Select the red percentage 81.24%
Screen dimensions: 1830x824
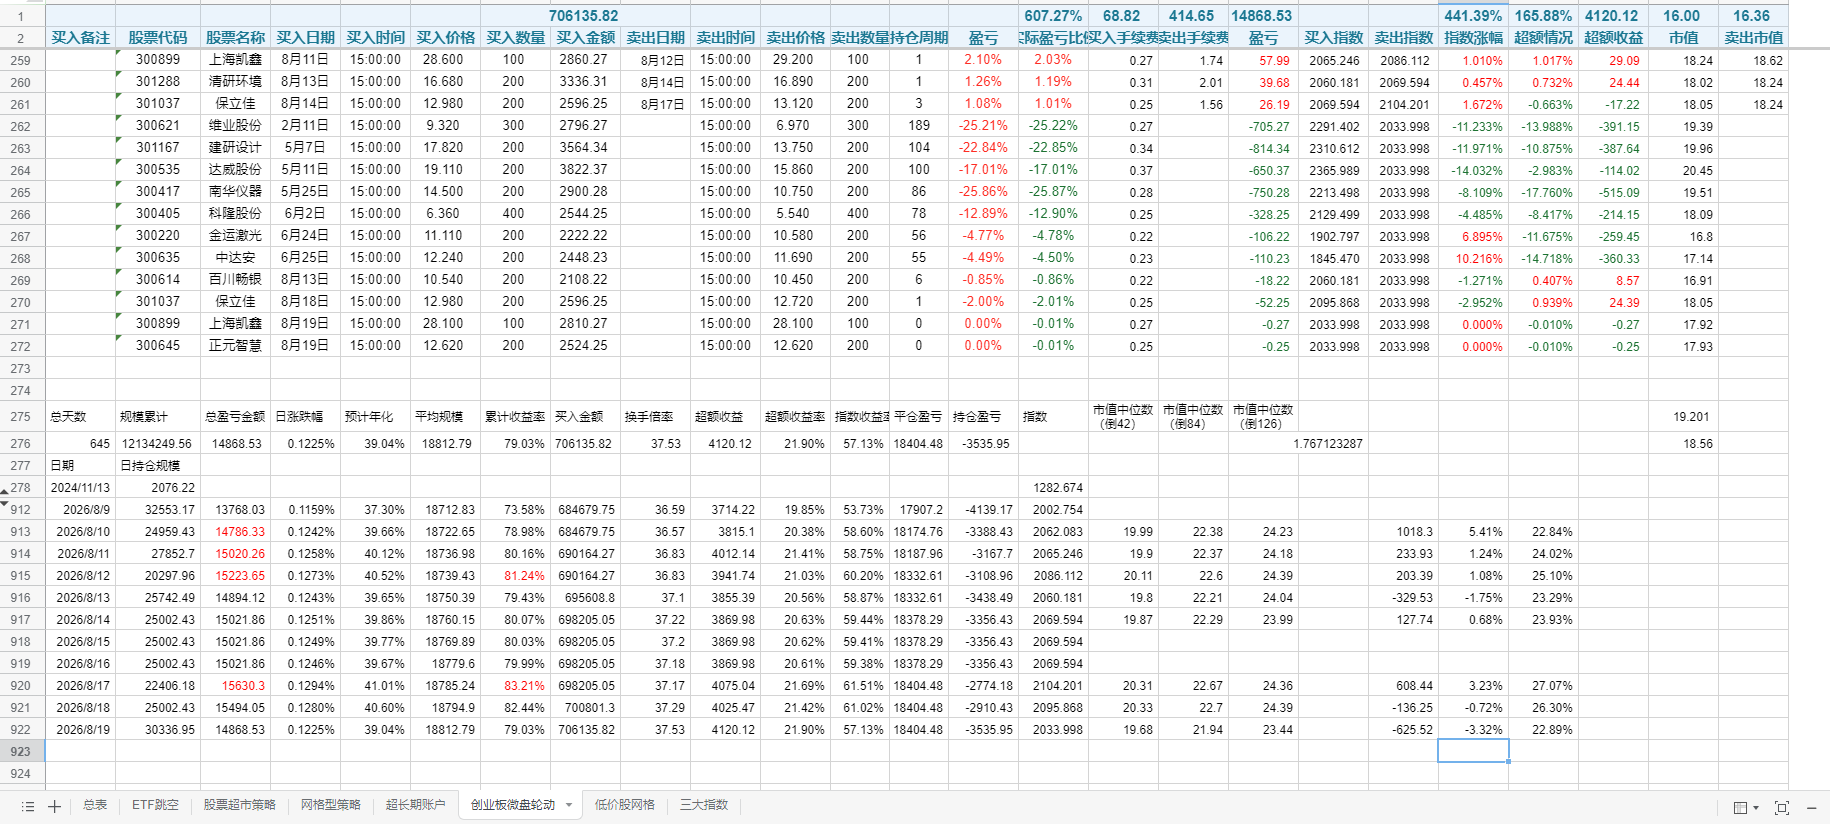516,575
